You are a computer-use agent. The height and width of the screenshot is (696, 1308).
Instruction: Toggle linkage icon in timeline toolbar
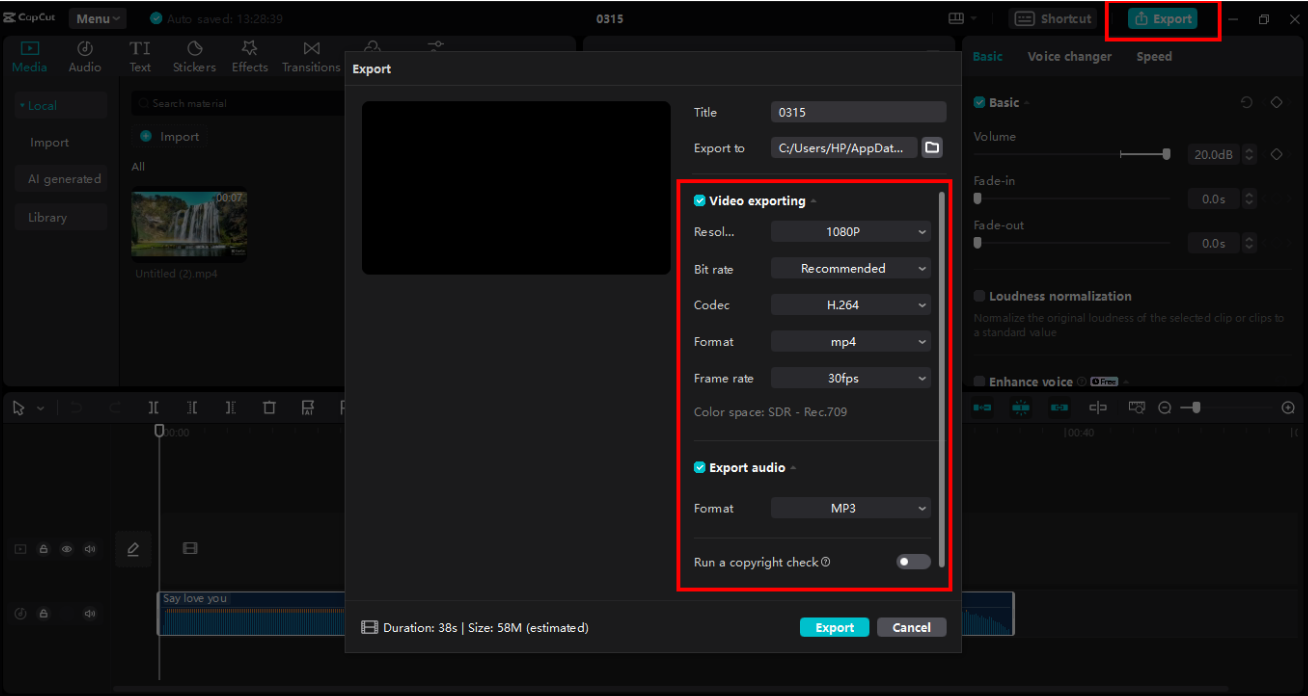(1059, 408)
